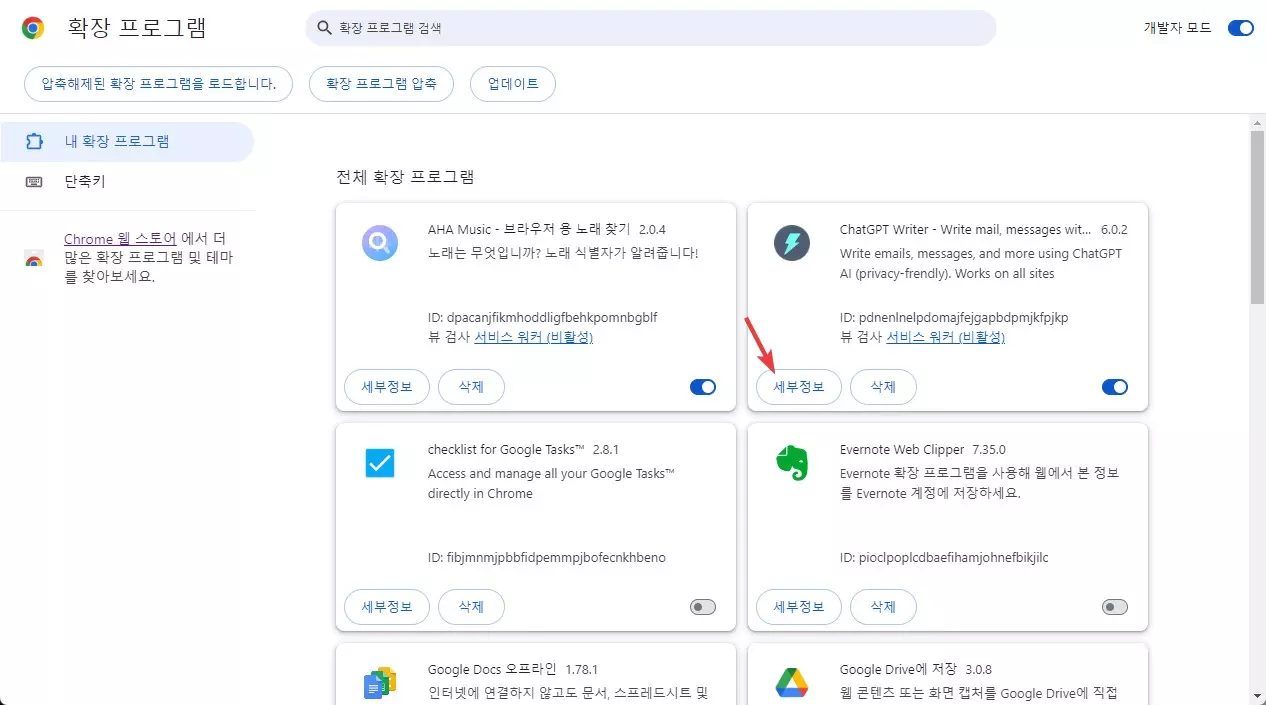
Task: Open 세부정보 for ChatGPT Writer
Action: coord(799,387)
